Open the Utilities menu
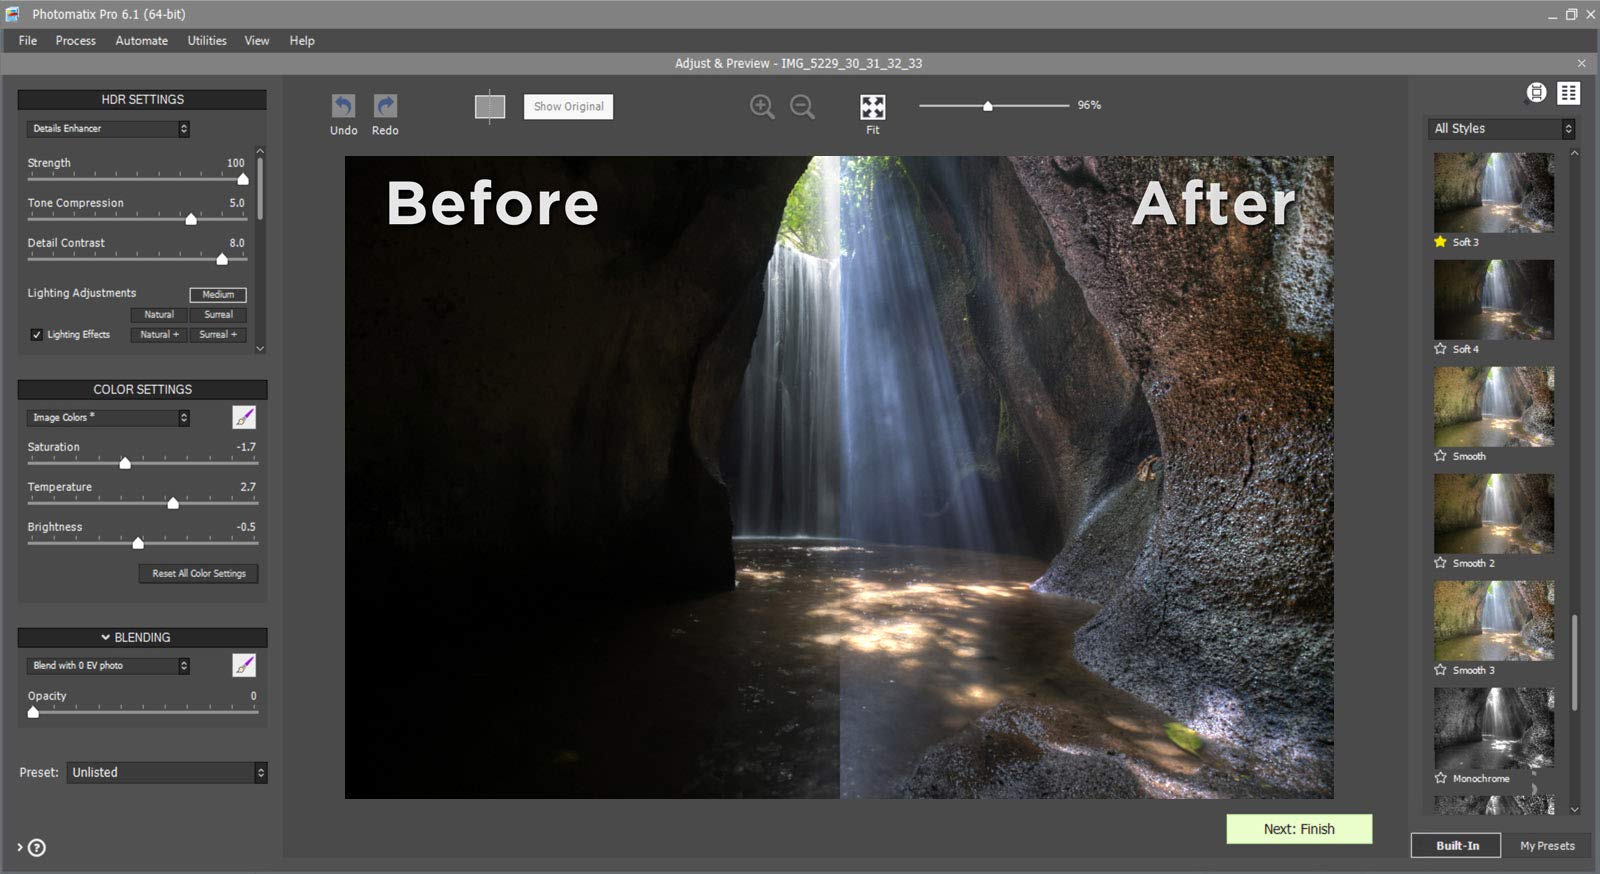Screen dimensions: 1600x874 click(x=207, y=41)
